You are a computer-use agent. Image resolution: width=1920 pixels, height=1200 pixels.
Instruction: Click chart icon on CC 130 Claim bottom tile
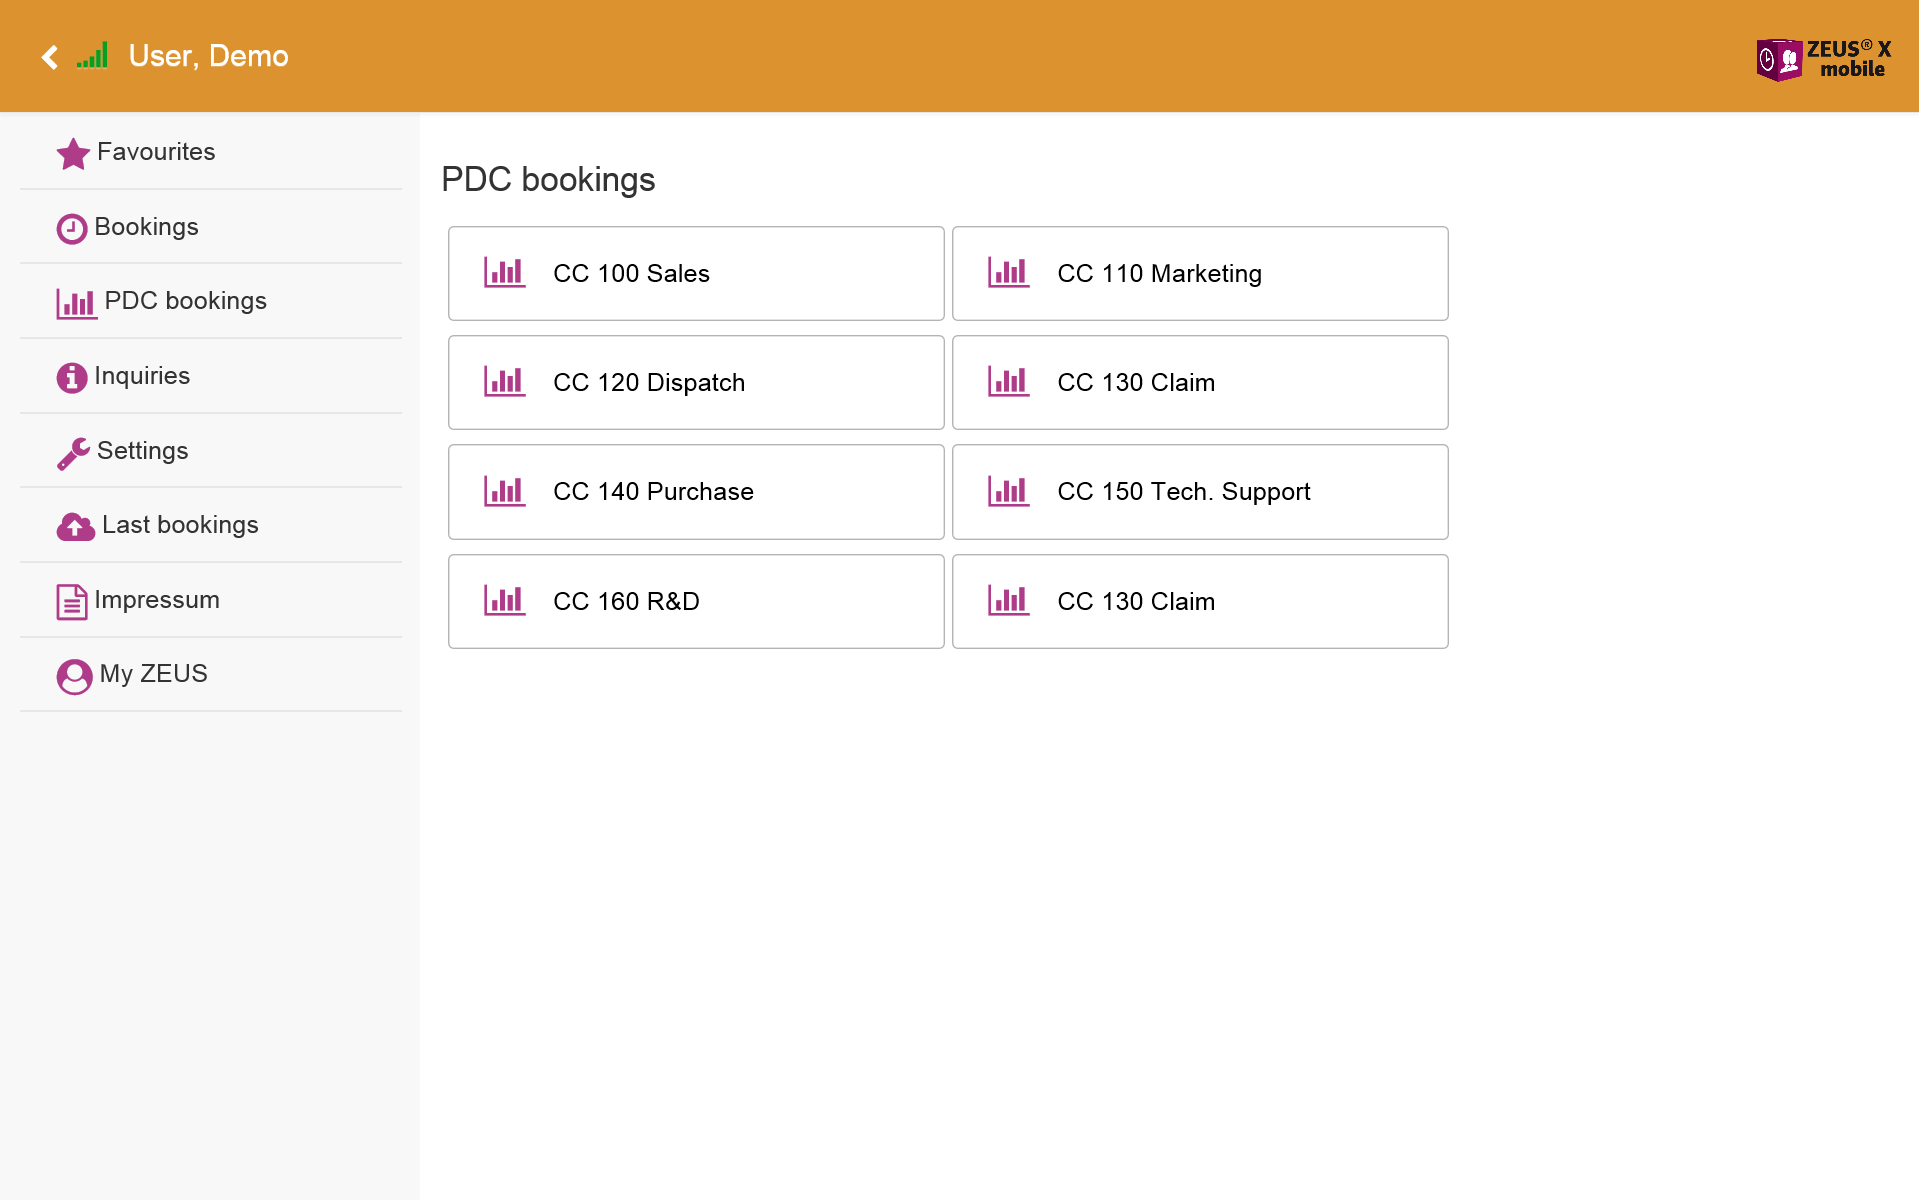pos(1008,600)
